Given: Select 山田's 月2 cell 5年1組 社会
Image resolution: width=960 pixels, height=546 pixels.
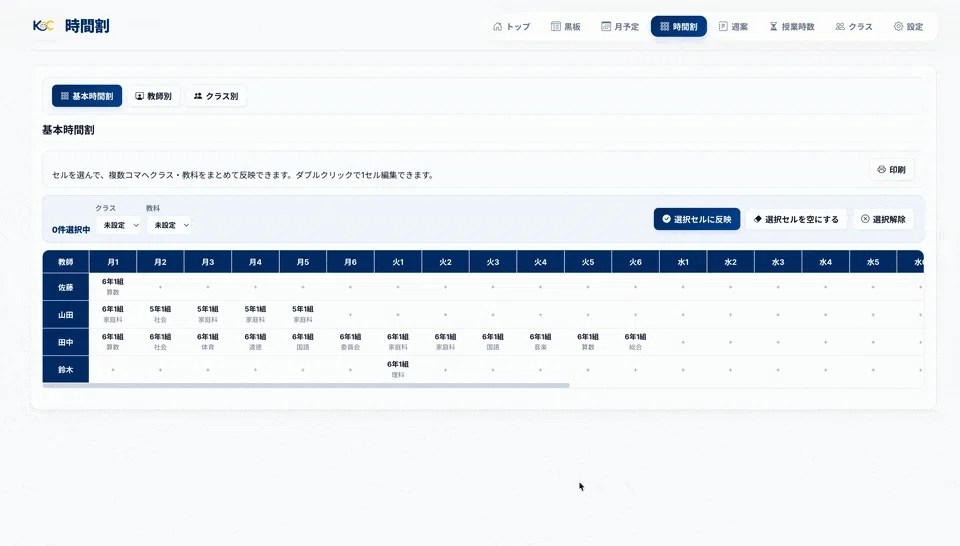Looking at the screenshot, I should pos(160,315).
